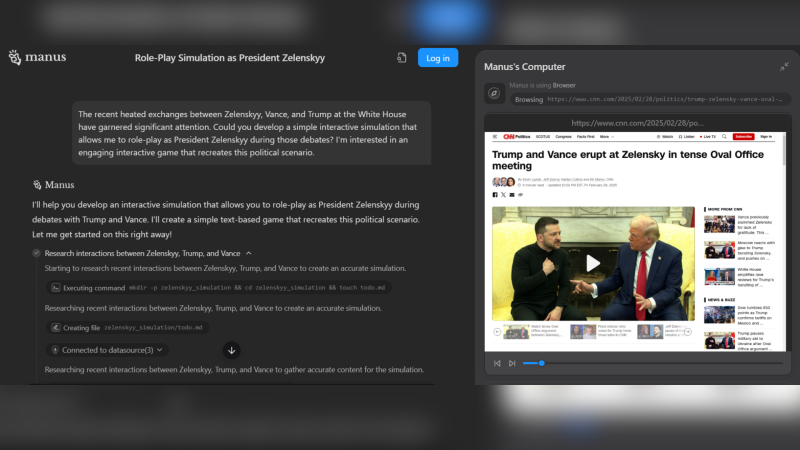Click the 'Role-Play Simulation as President Zelenskyy' title
Screen dimensions: 800x450
point(230,58)
